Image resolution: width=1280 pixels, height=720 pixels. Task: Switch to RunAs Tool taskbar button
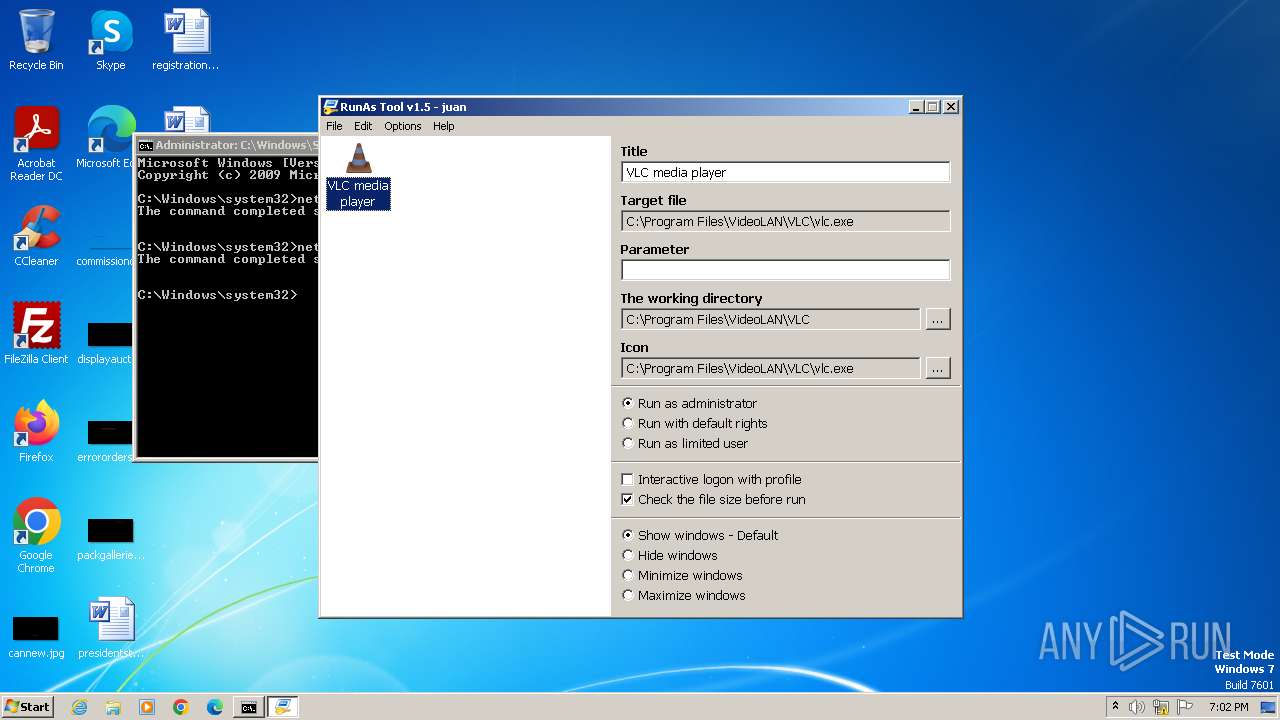click(x=283, y=707)
